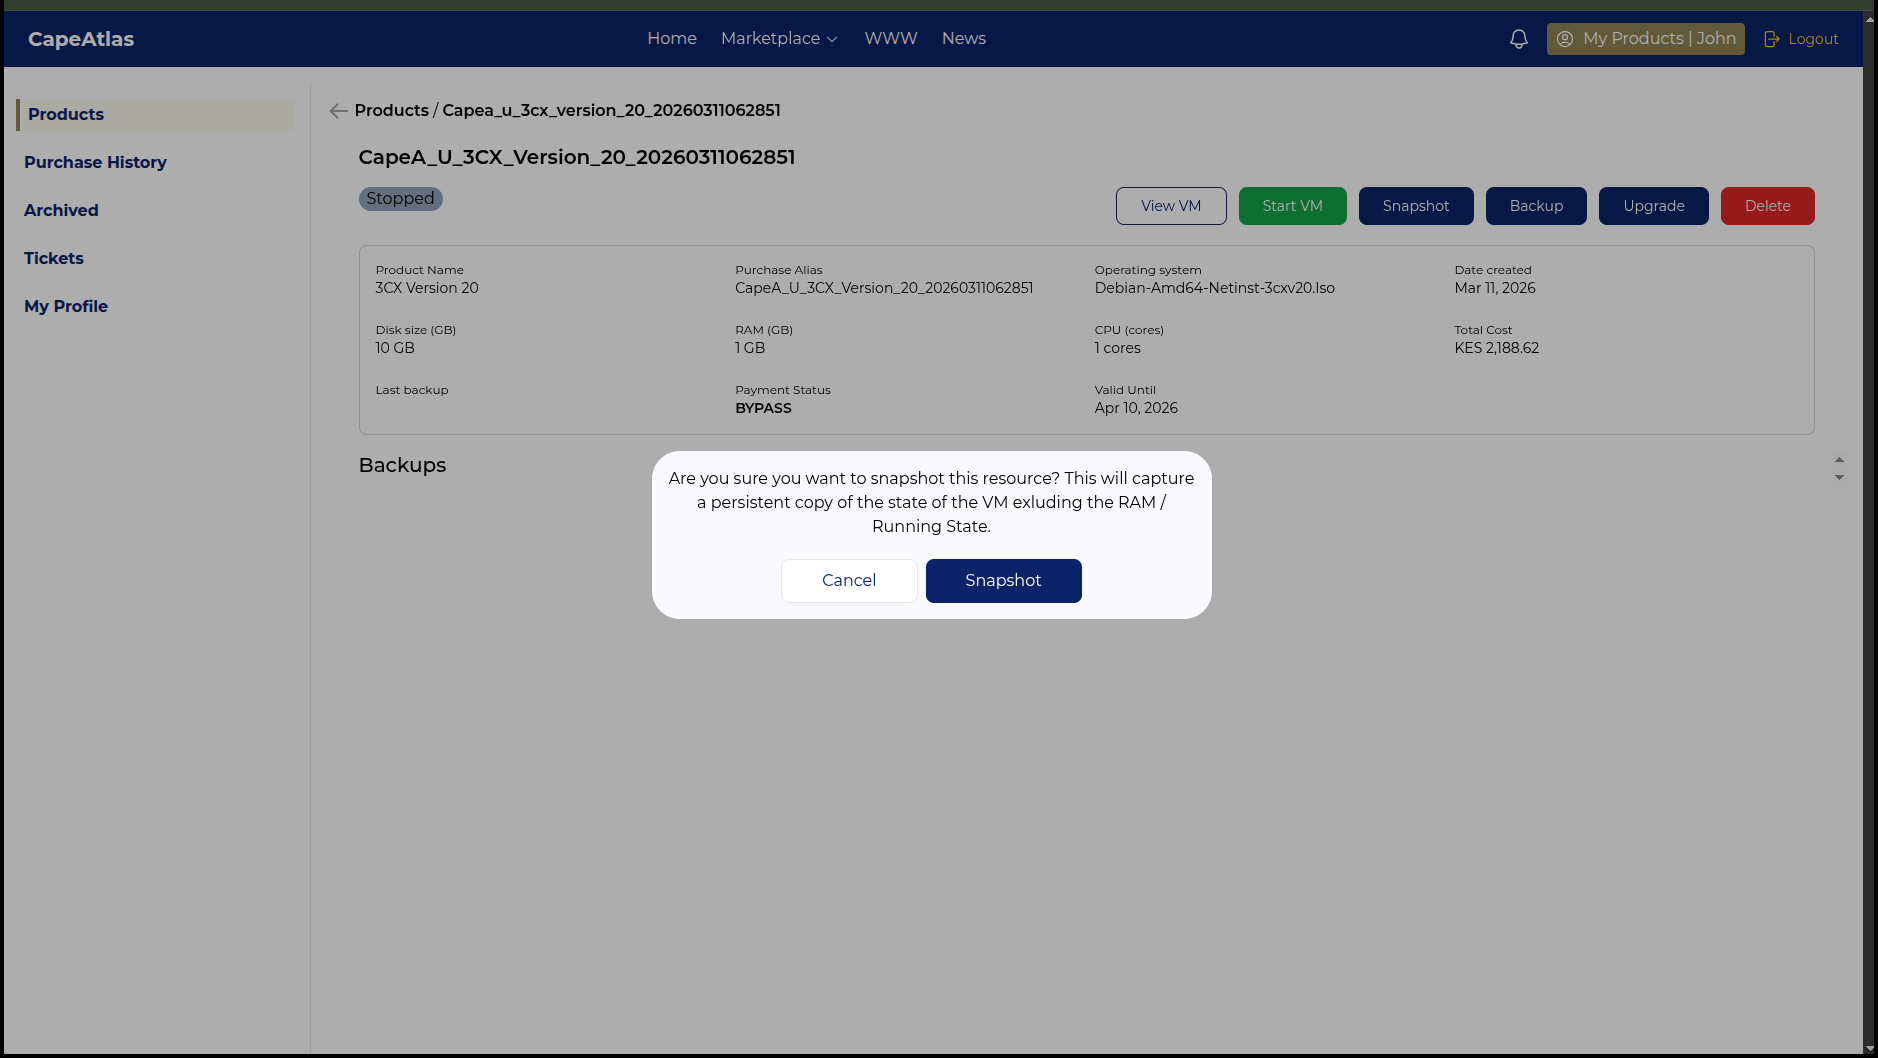This screenshot has height=1058, width=1878.
Task: Click the page title CapeA_U_3CX_Version_20_20260311062851
Action: (577, 157)
